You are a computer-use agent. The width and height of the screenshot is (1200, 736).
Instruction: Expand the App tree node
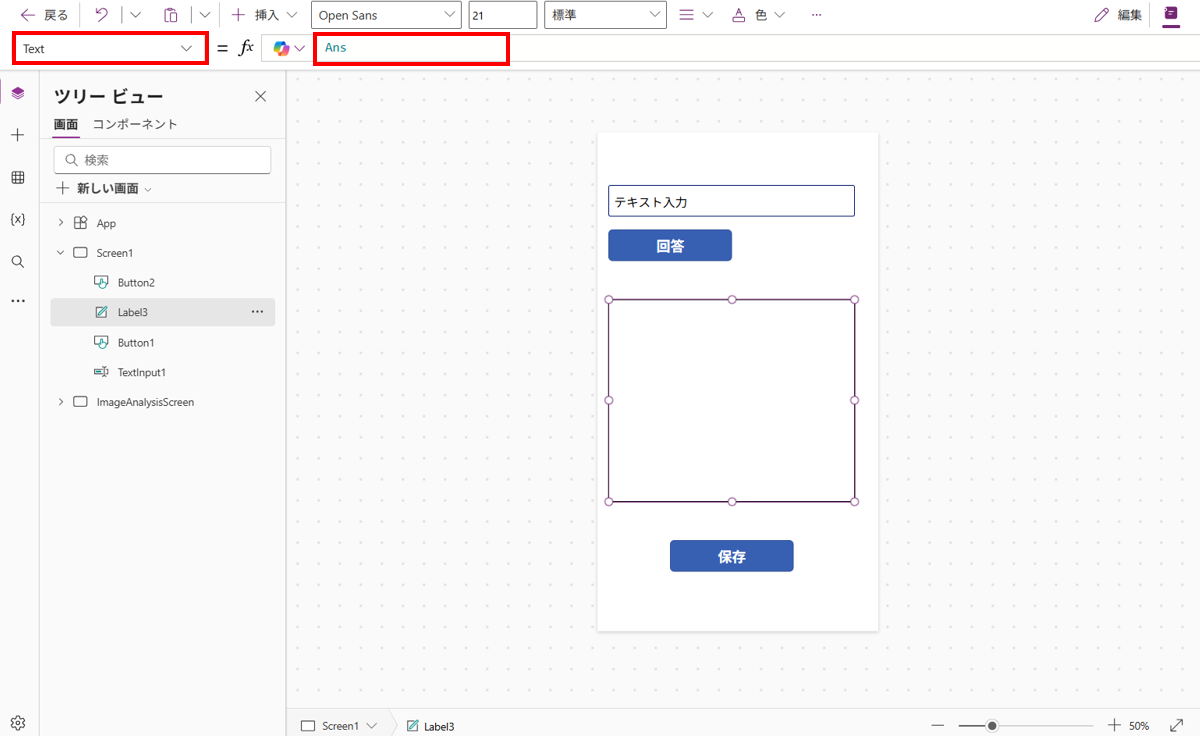coord(61,223)
